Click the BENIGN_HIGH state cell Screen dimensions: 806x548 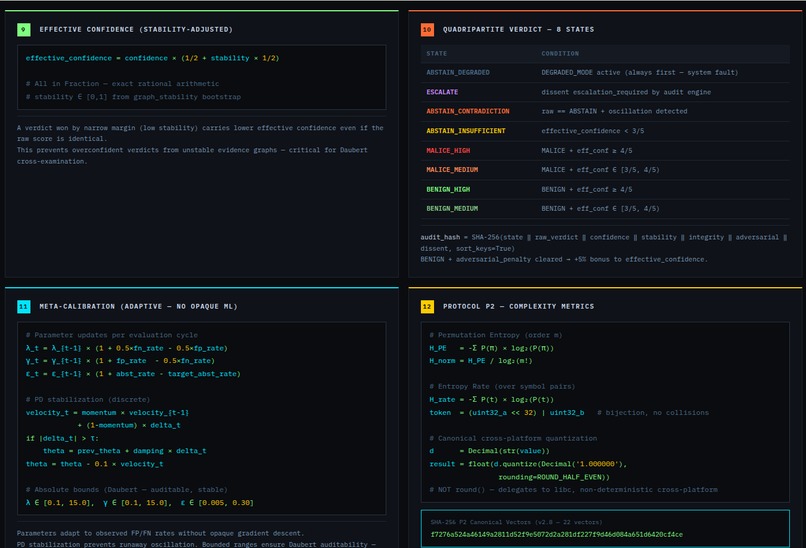[x=448, y=189]
